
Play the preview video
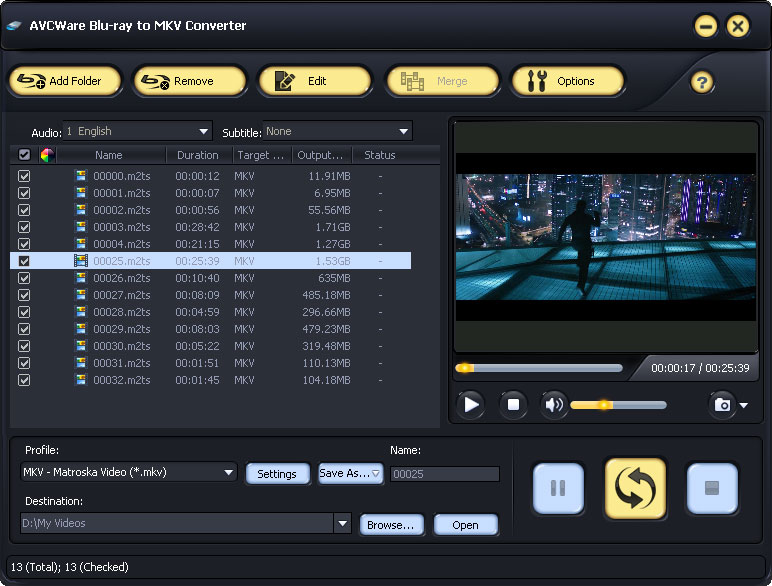[471, 405]
